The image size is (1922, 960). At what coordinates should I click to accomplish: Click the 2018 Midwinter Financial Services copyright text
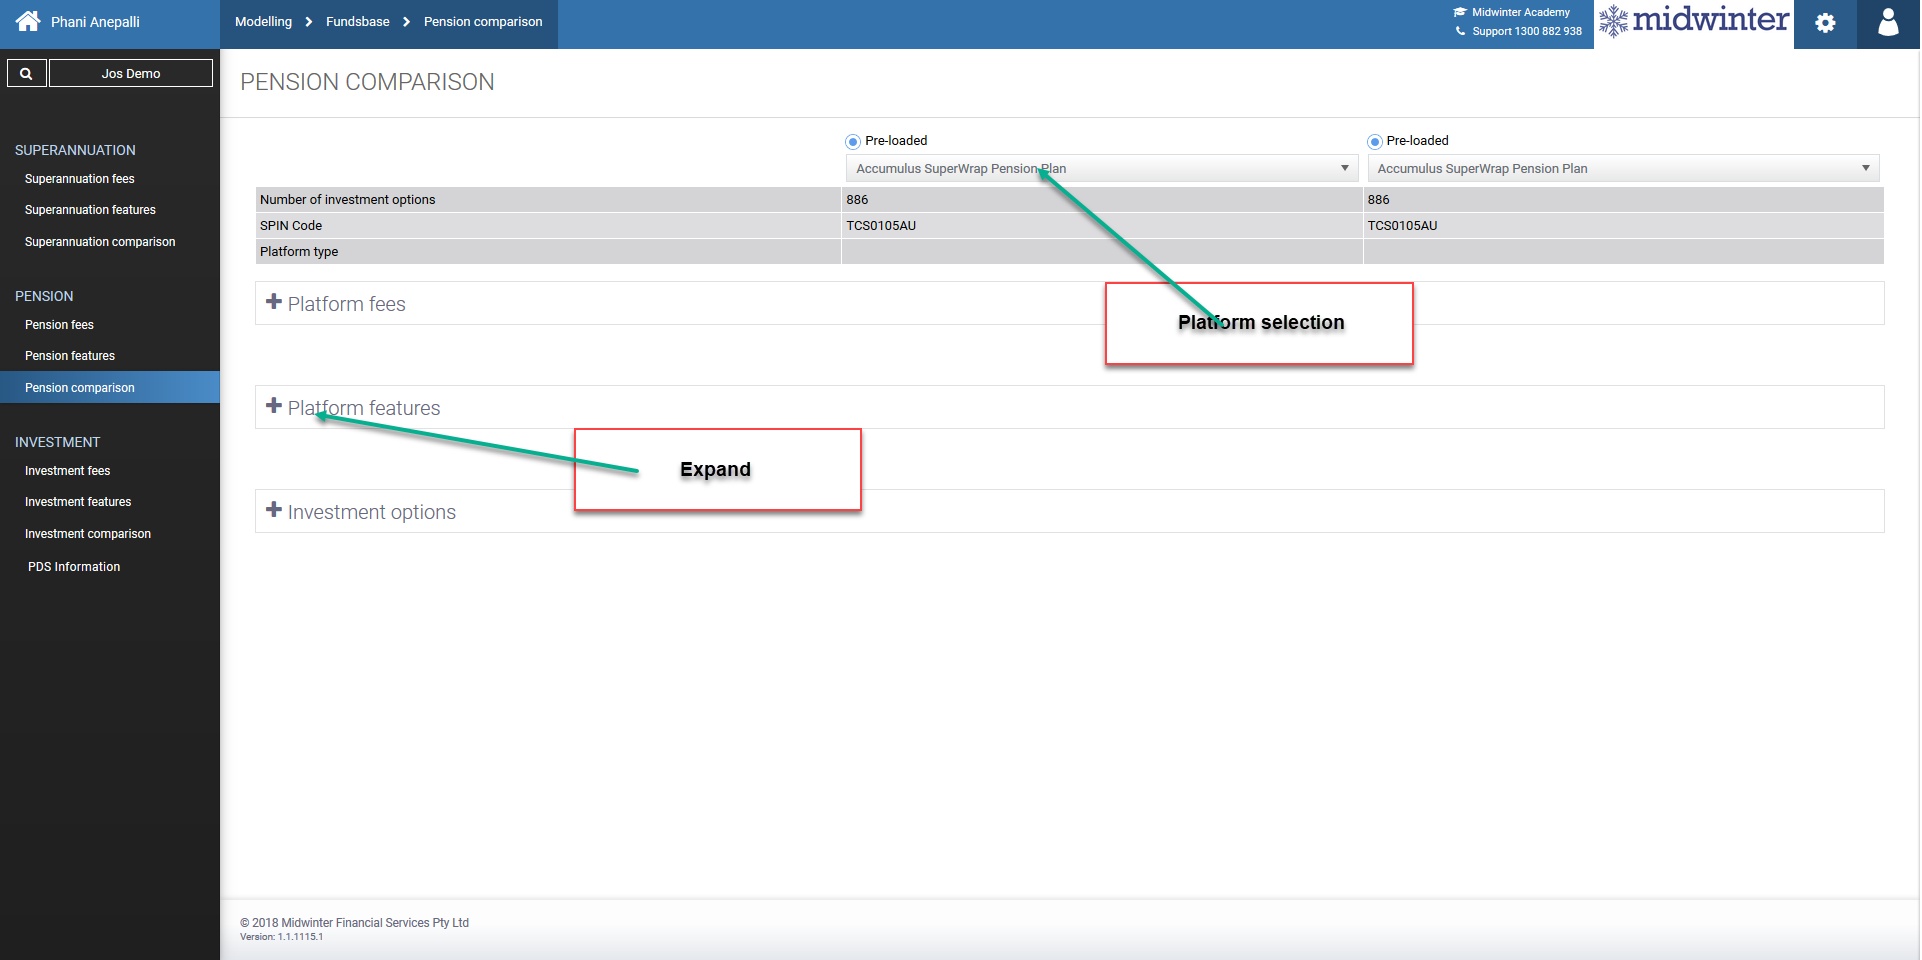click(354, 923)
